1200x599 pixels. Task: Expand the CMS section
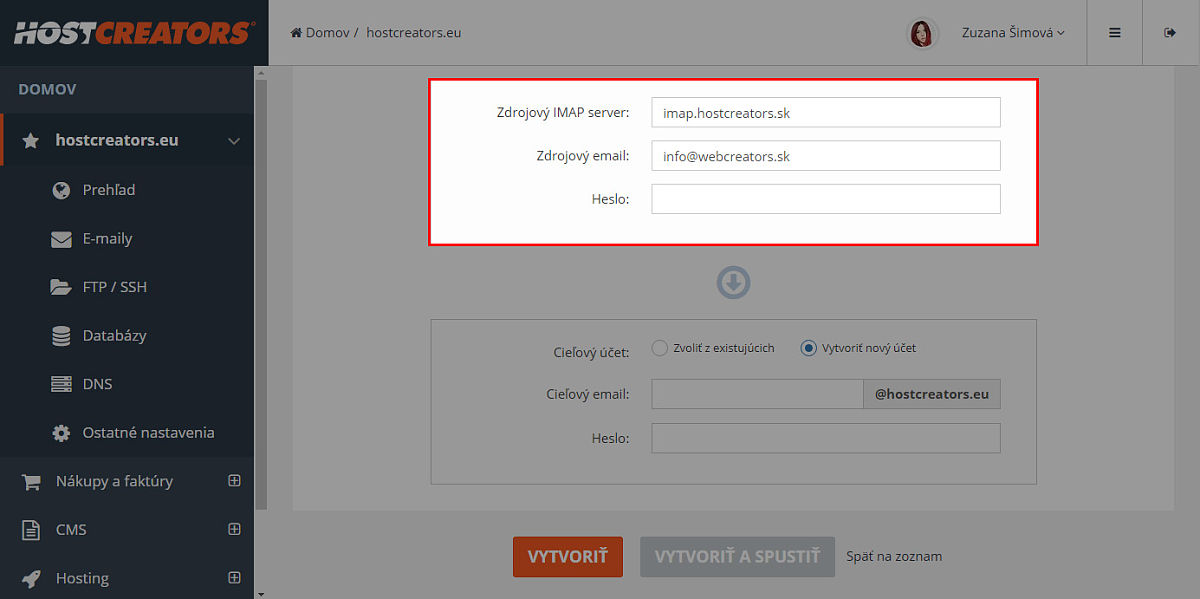tap(234, 529)
